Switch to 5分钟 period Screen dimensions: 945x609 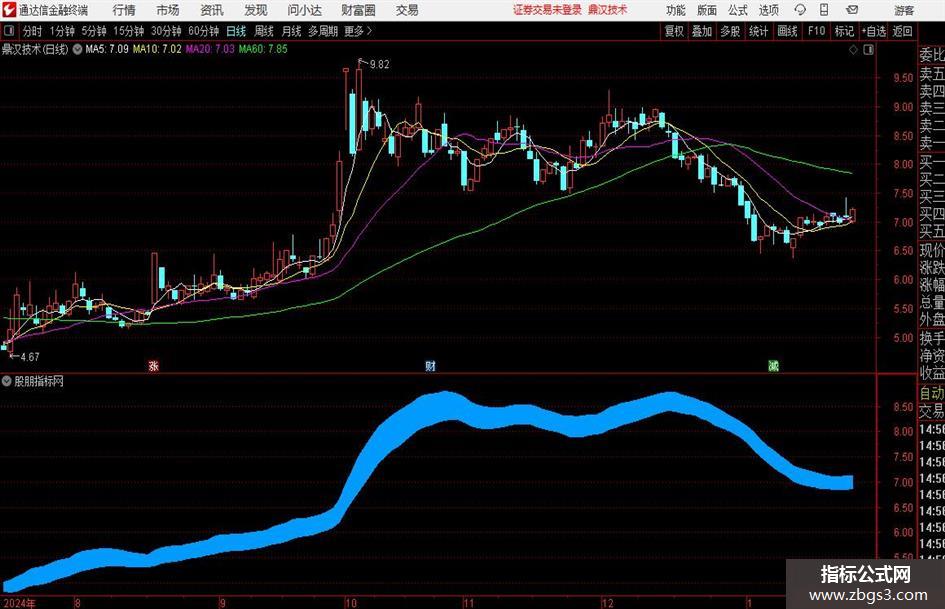(x=93, y=31)
